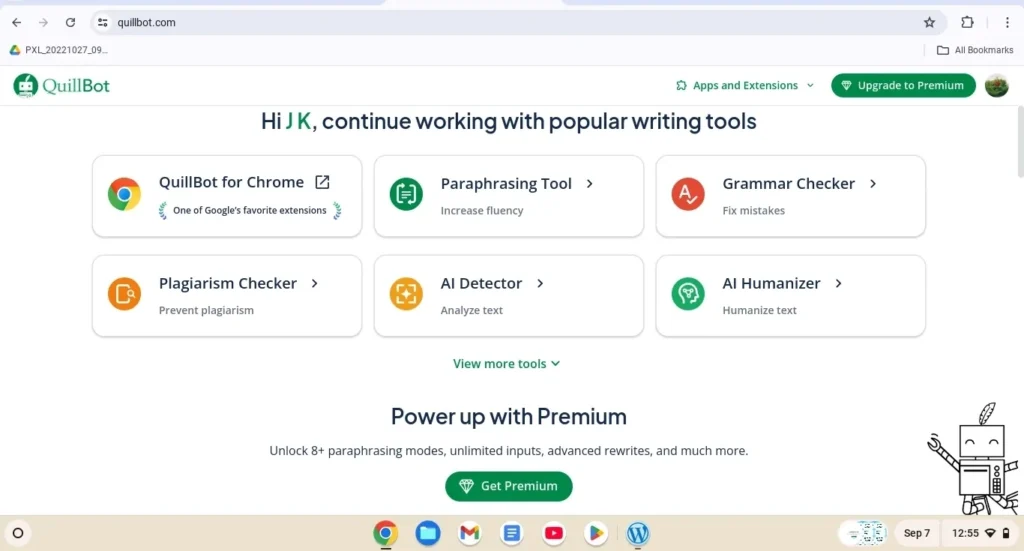
Task: Open the browser extensions puzzle icon
Action: [x=967, y=22]
